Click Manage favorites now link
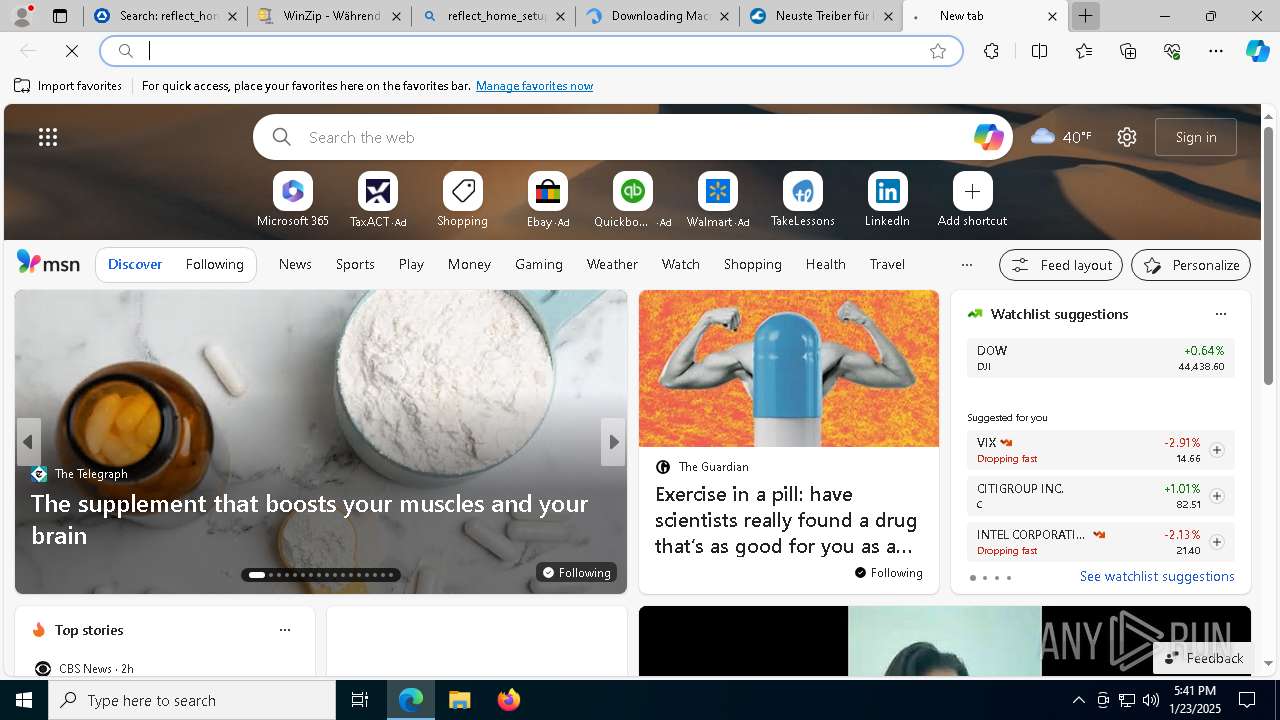 [x=534, y=86]
